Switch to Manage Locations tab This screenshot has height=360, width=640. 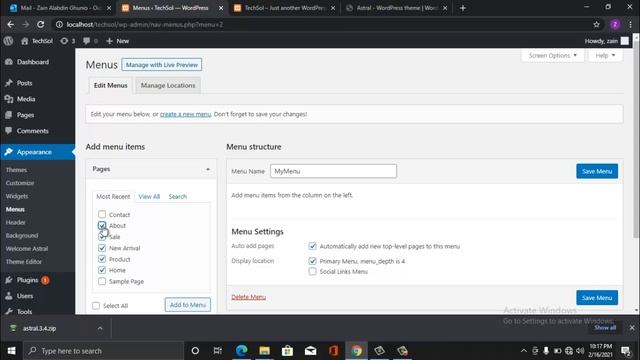pos(168,85)
